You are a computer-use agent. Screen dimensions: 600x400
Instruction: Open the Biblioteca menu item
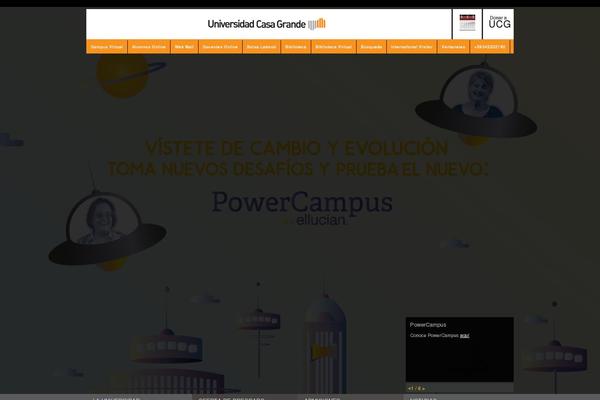tap(295, 47)
